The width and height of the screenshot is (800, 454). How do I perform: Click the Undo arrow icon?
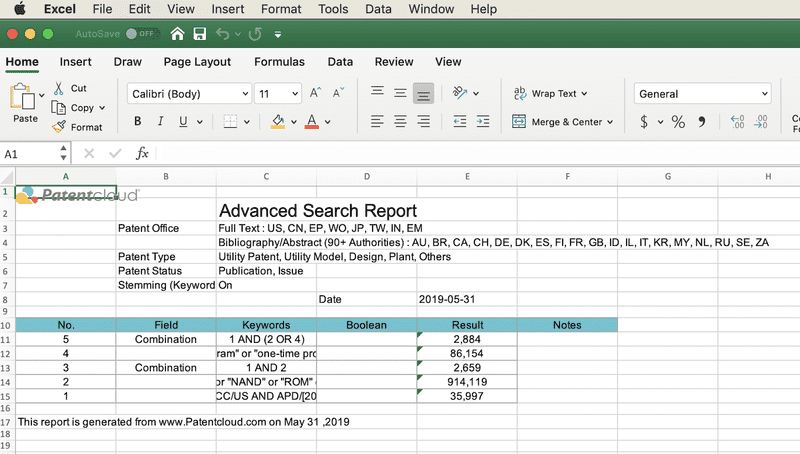click(222, 34)
